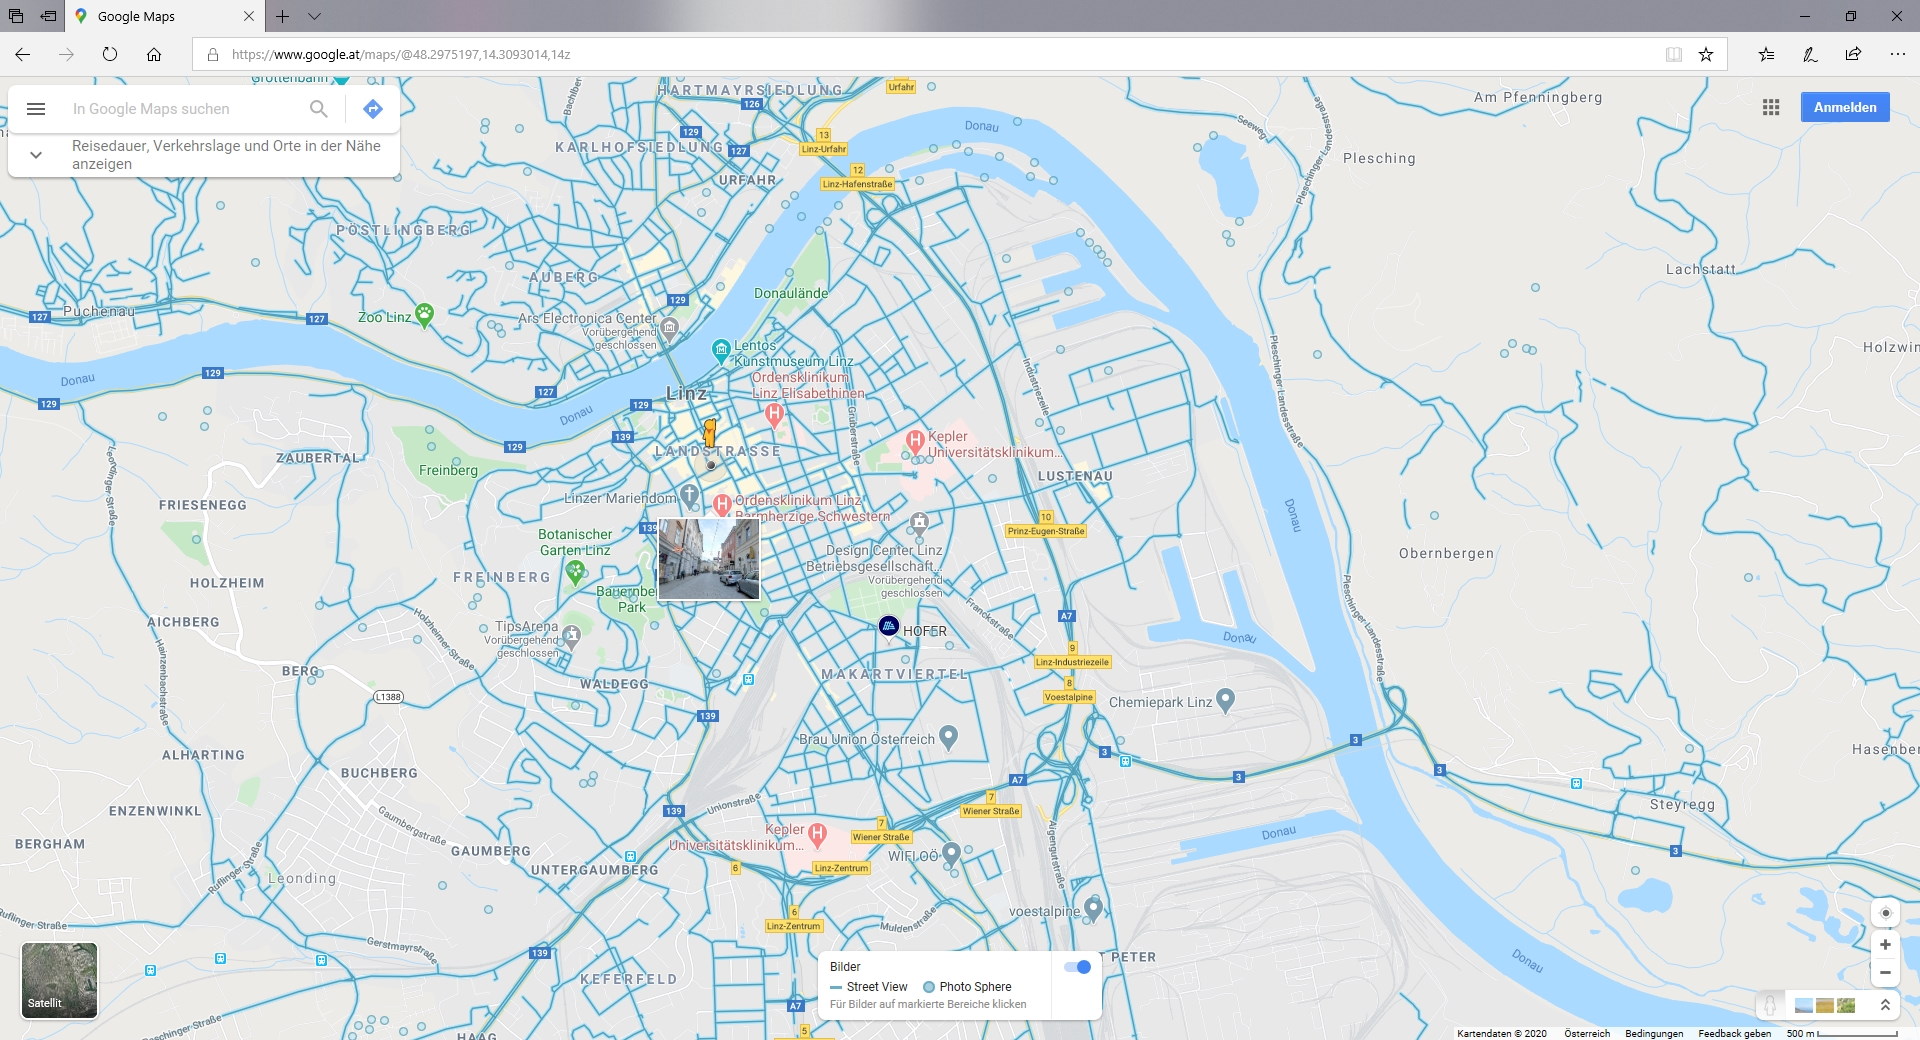Toggle the Bilder layer switch off
The height and width of the screenshot is (1040, 1920).
point(1077,967)
